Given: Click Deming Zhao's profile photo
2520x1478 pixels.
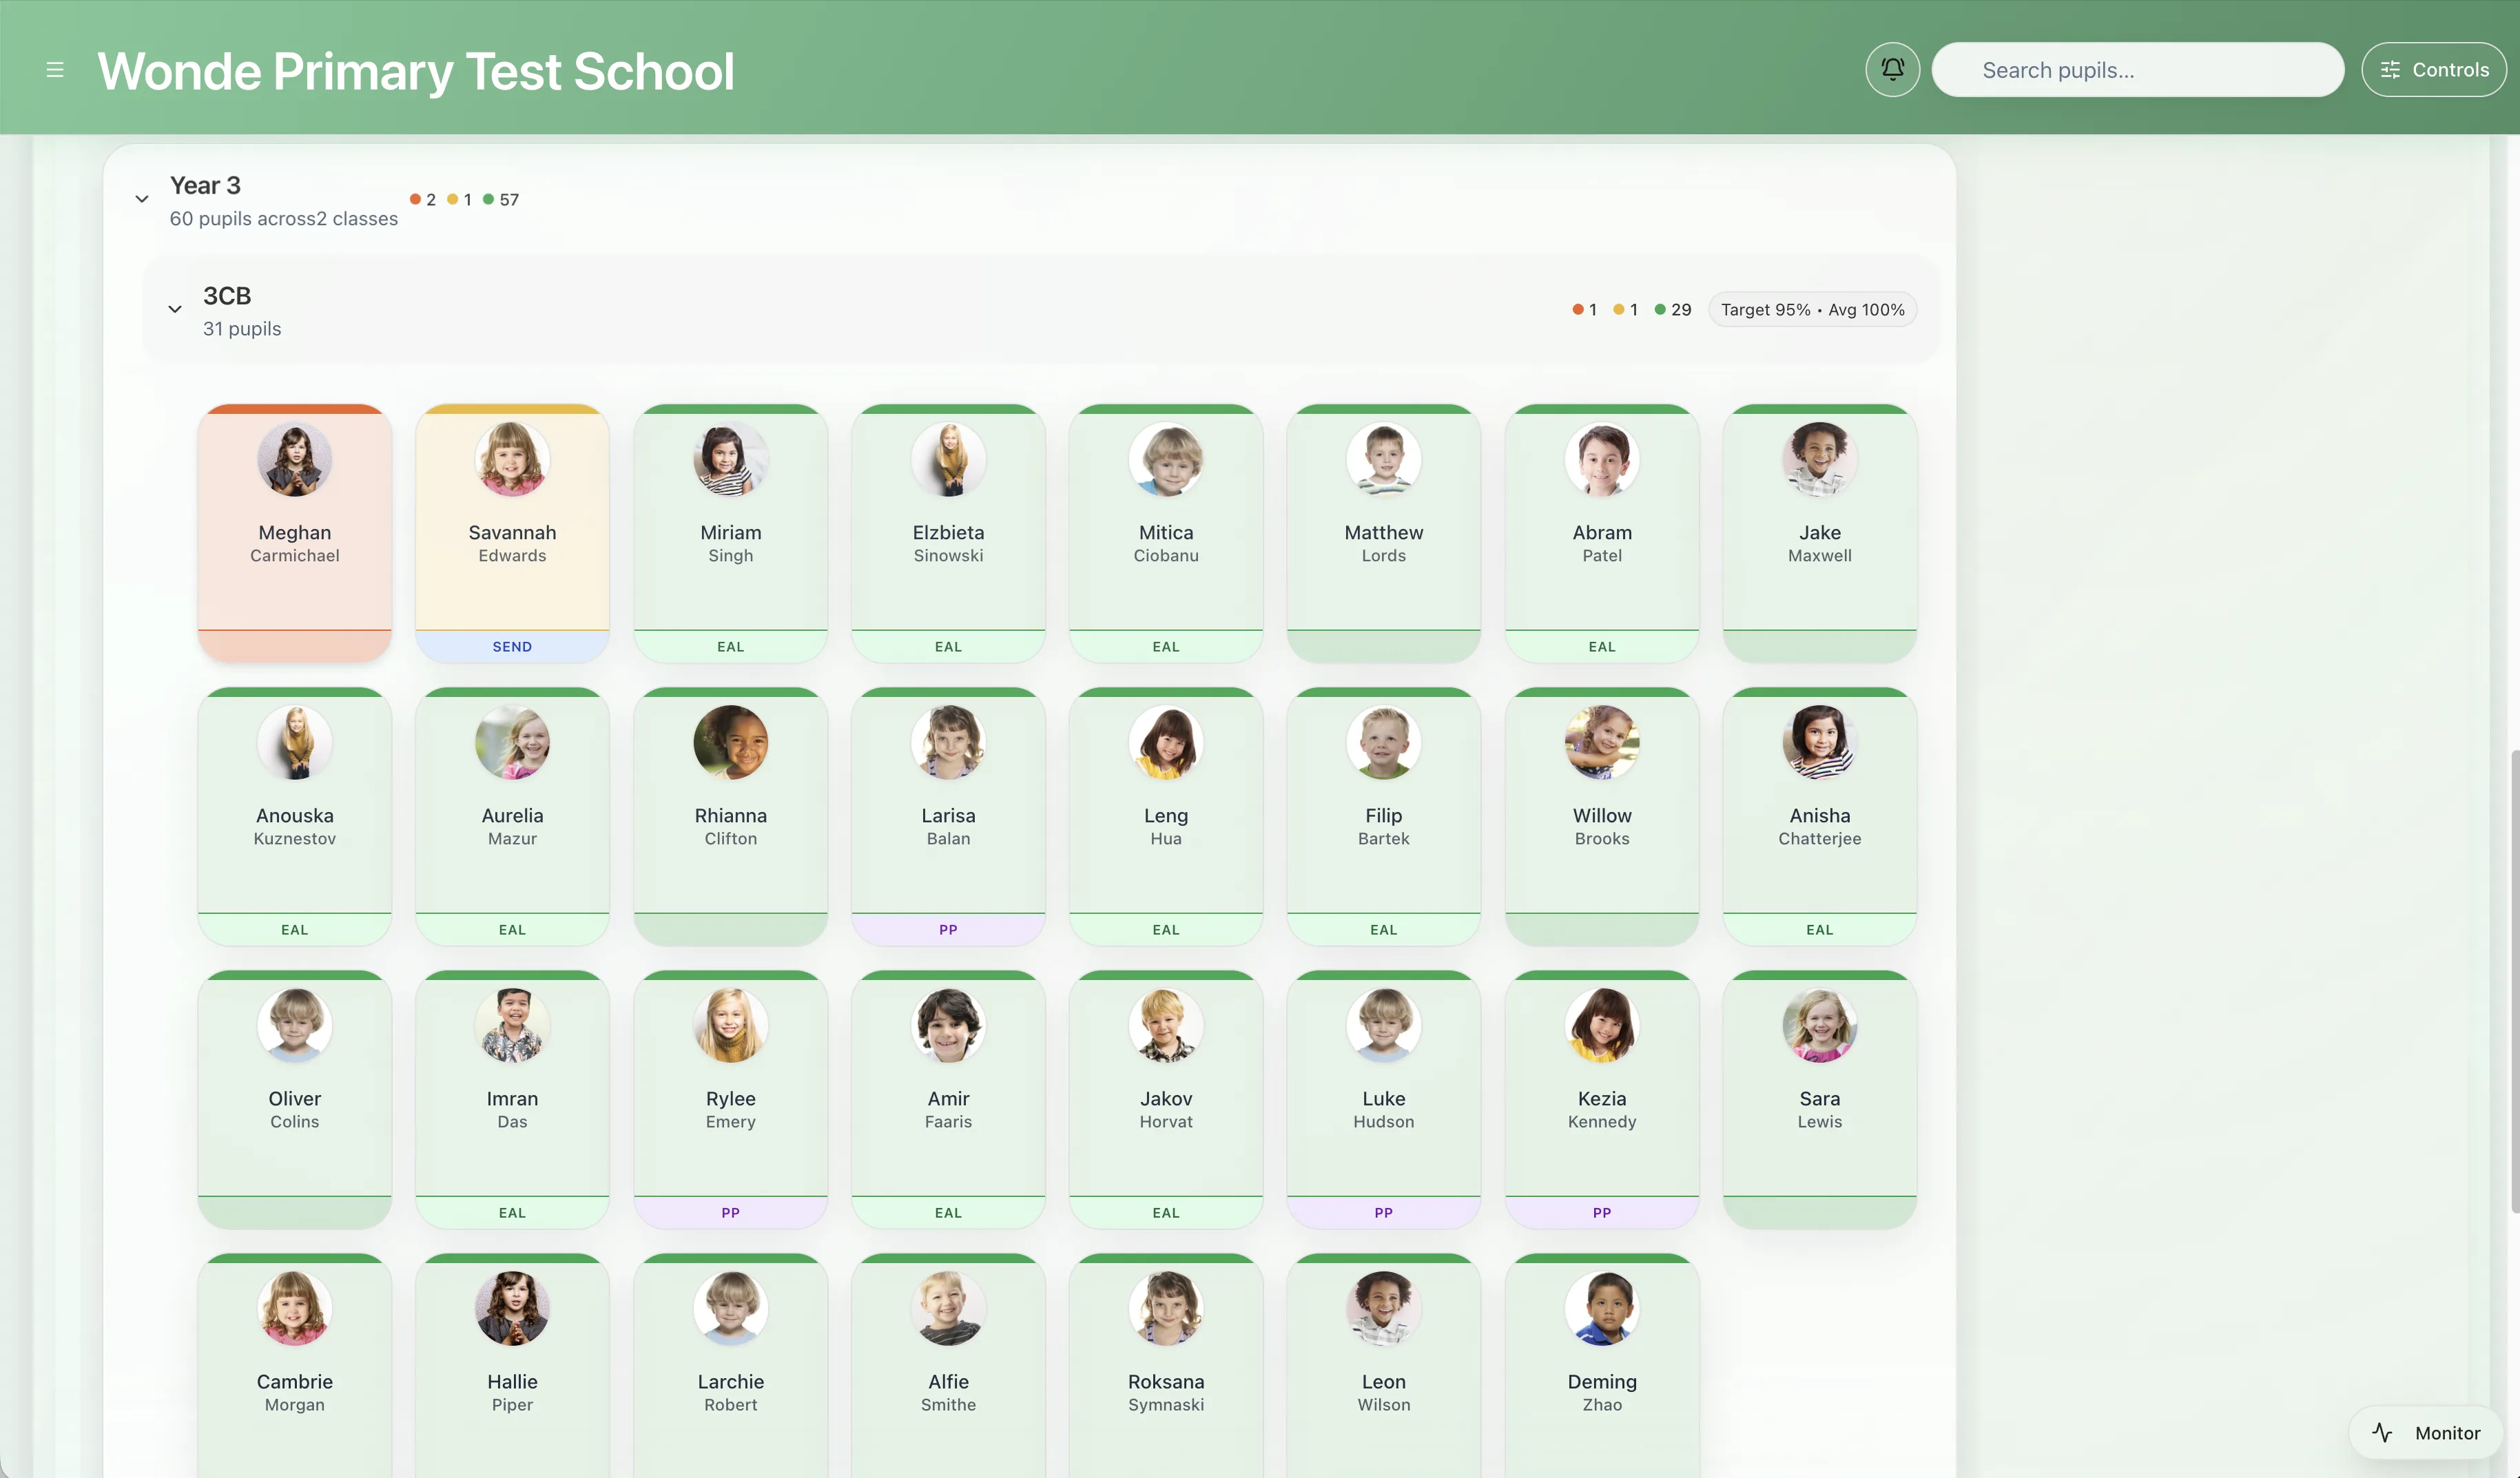Looking at the screenshot, I should click(x=1600, y=1308).
